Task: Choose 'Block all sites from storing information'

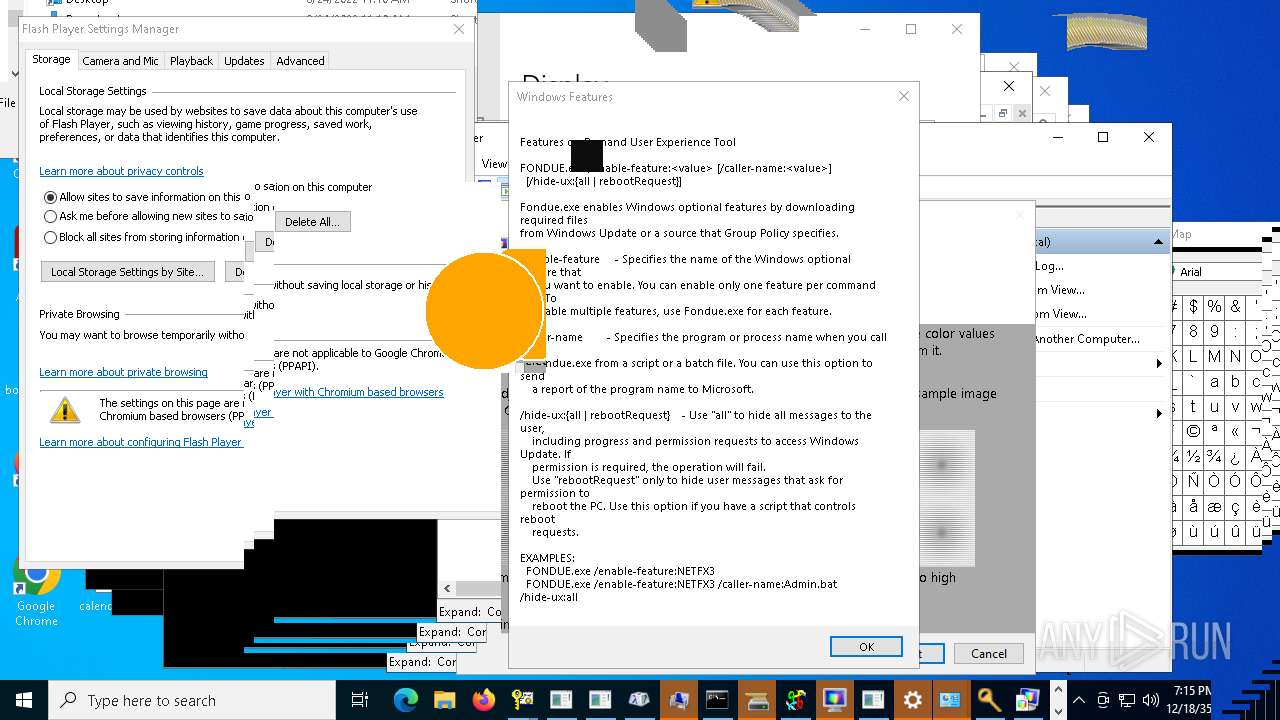Action: [50, 237]
